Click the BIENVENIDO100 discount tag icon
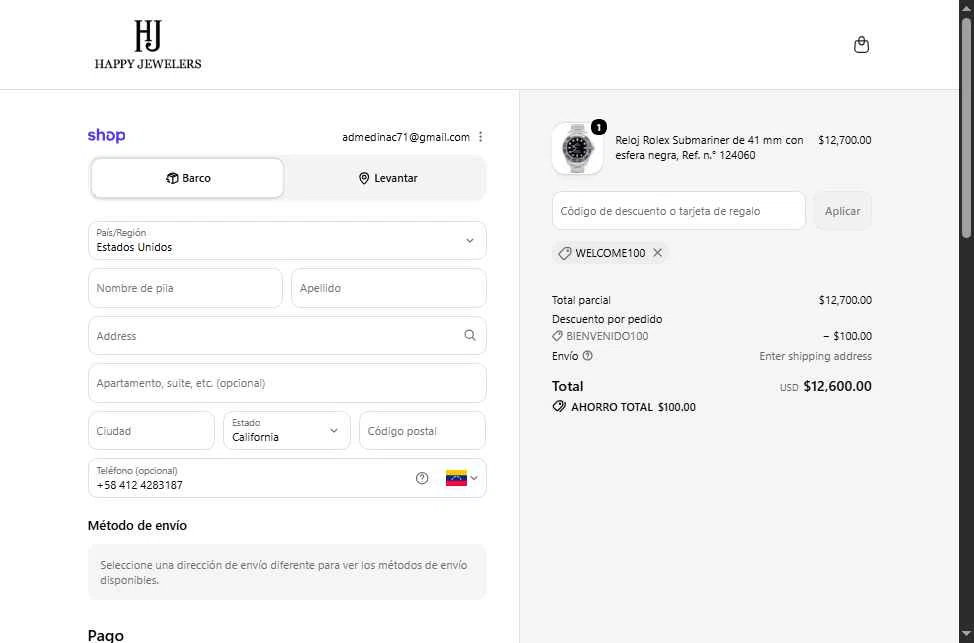This screenshot has width=974, height=643. (x=557, y=336)
